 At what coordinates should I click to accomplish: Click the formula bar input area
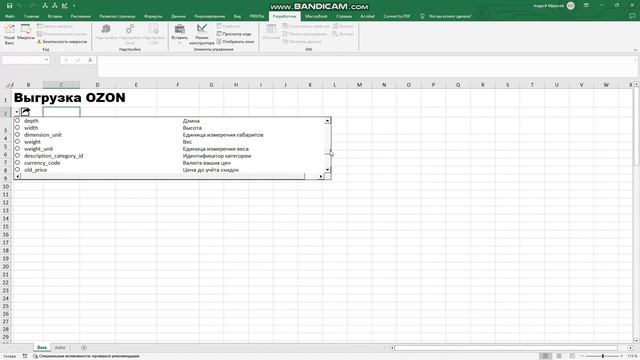coord(365,67)
